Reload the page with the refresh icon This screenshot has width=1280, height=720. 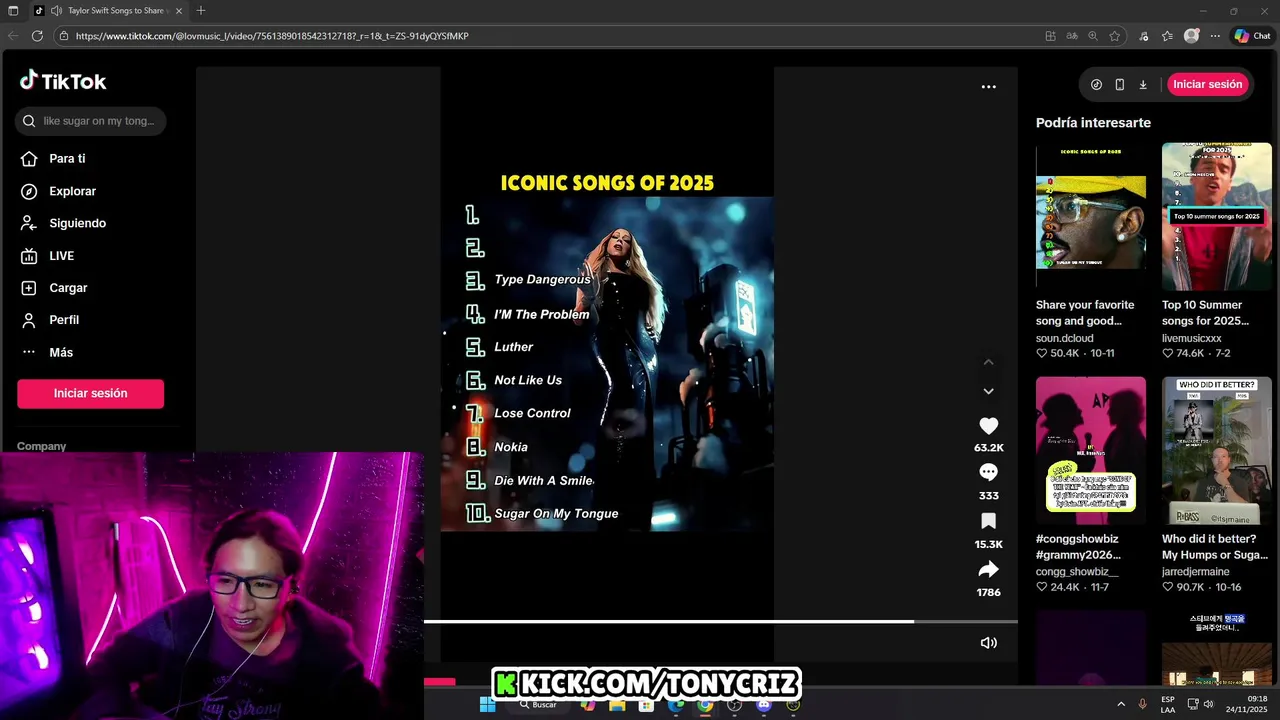tap(37, 36)
